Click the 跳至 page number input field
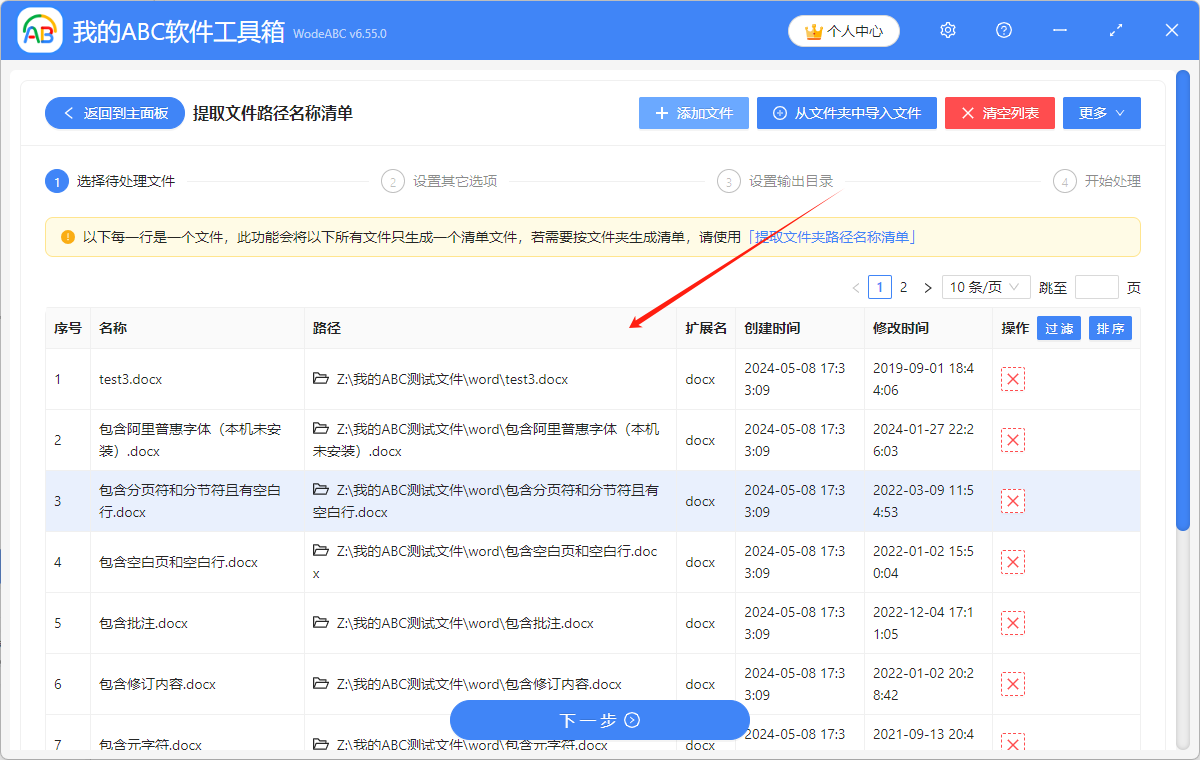The height and width of the screenshot is (760, 1200). tap(1096, 288)
